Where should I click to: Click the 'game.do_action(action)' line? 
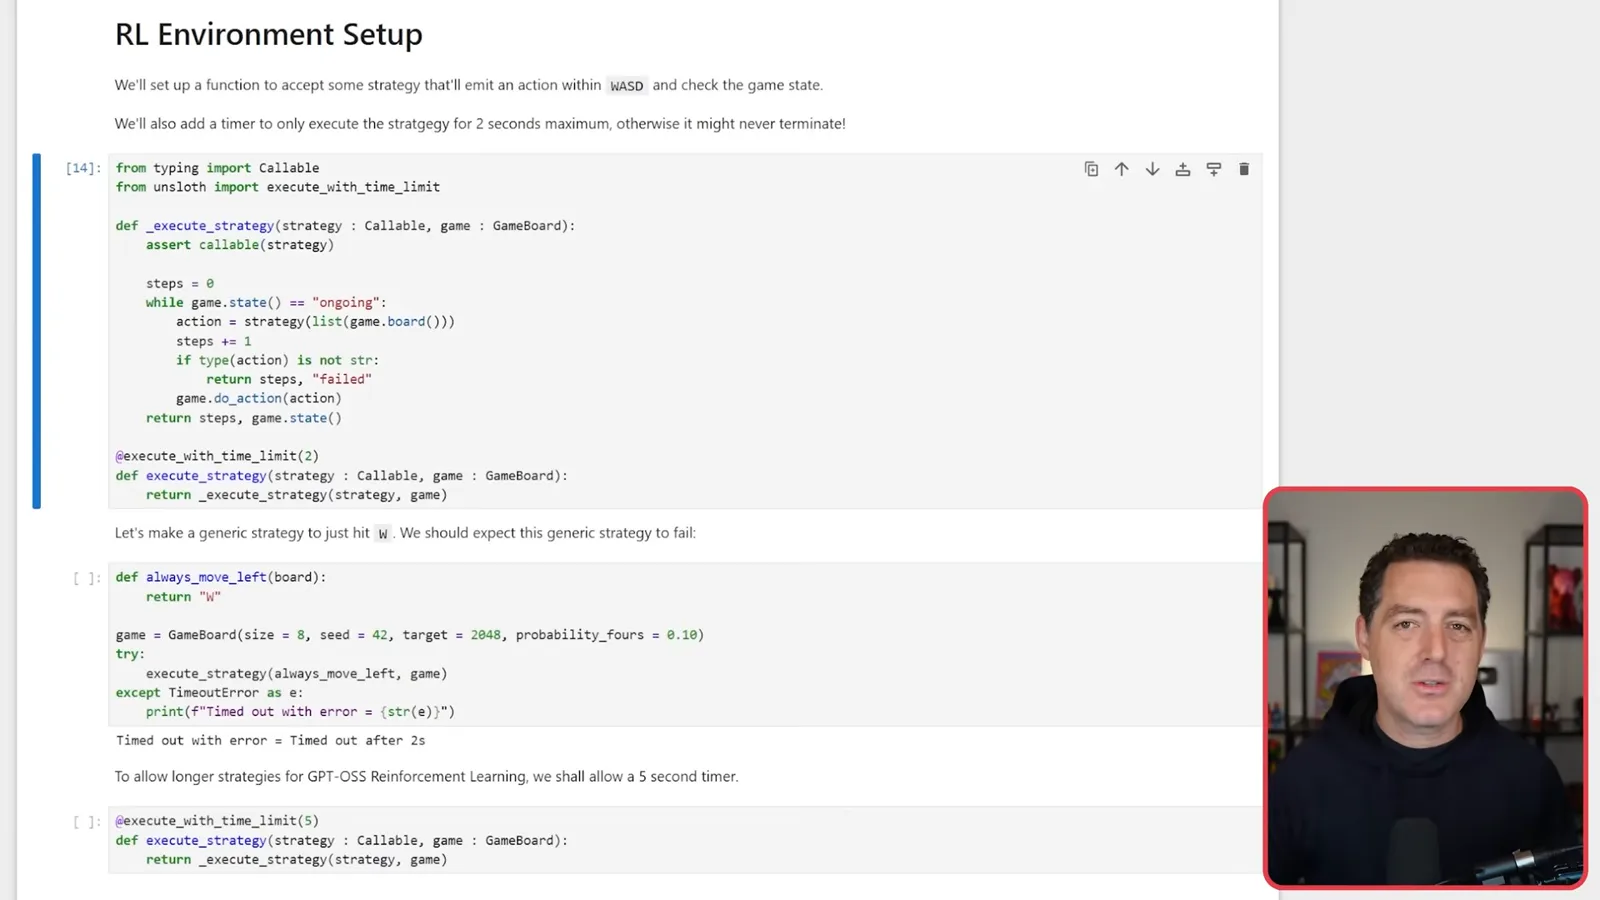[259, 398]
